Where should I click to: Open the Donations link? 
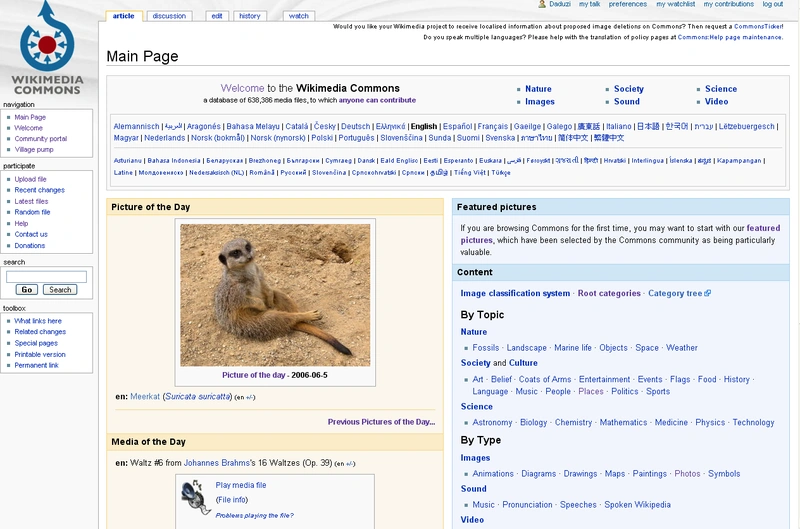pyautogui.click(x=30, y=246)
